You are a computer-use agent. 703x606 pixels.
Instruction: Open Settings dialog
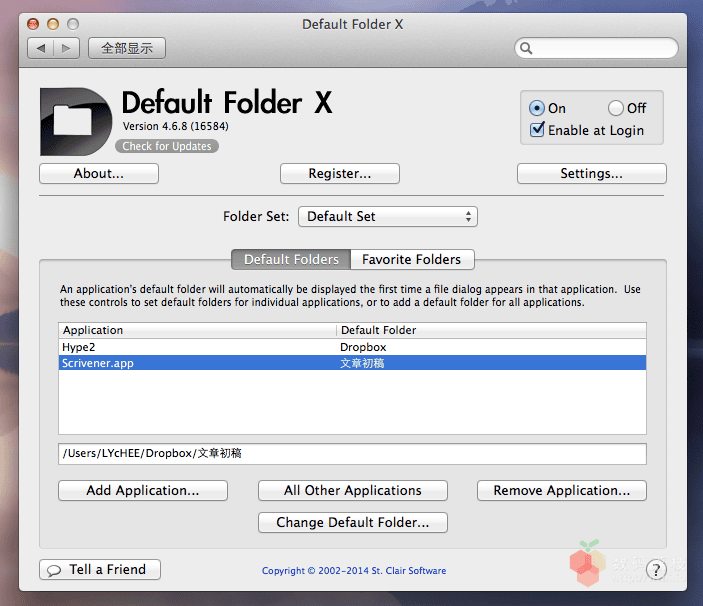[591, 173]
